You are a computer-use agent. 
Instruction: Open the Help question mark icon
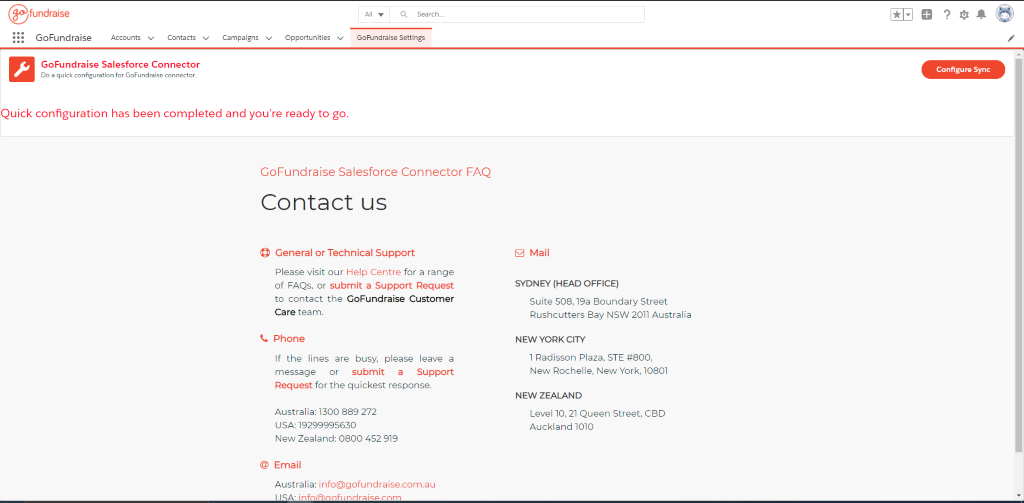(946, 14)
